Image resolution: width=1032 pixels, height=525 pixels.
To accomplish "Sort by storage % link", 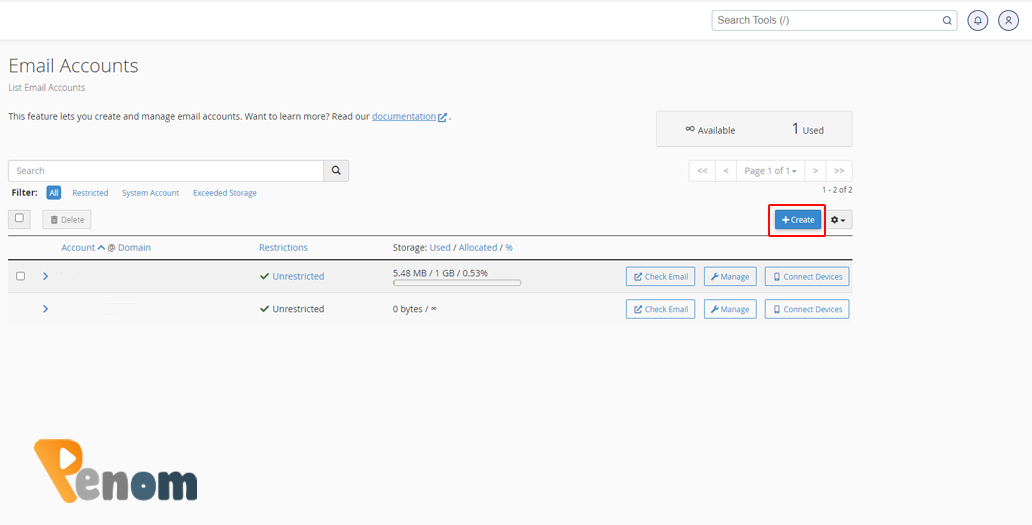I will click(509, 247).
